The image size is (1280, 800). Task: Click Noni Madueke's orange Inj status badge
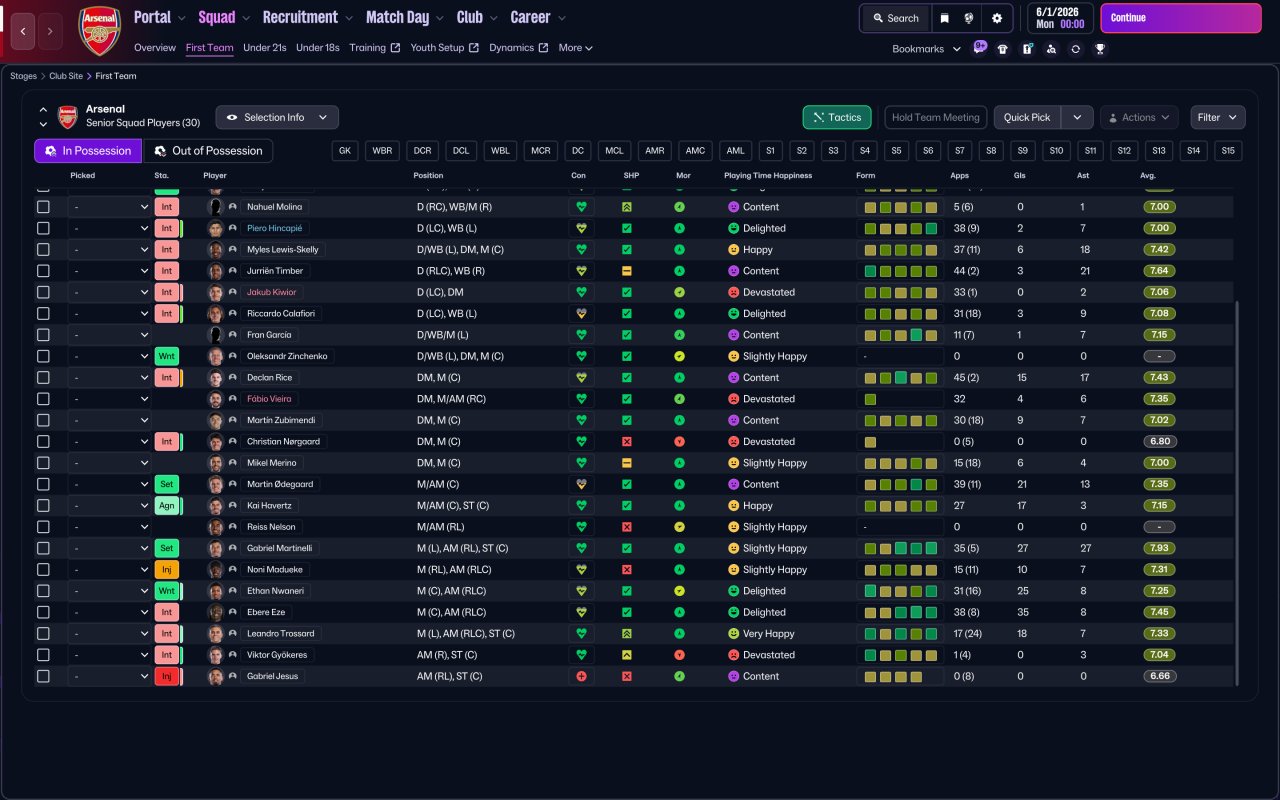(x=166, y=570)
